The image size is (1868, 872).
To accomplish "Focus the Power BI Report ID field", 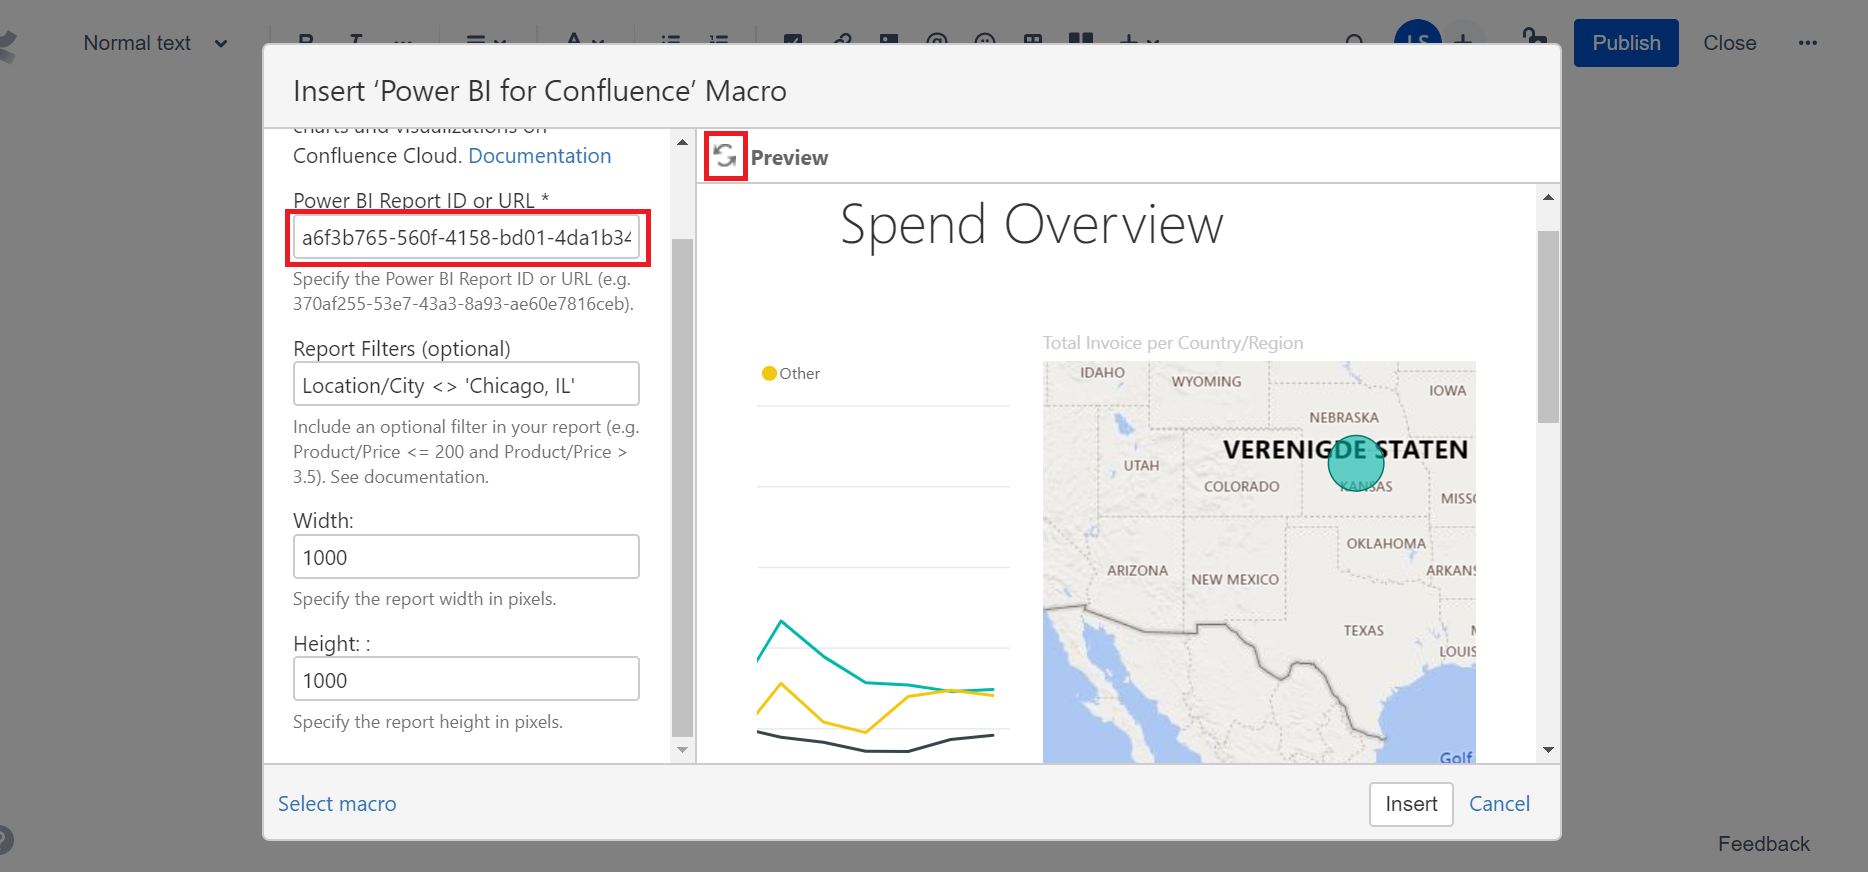I will coord(466,238).
